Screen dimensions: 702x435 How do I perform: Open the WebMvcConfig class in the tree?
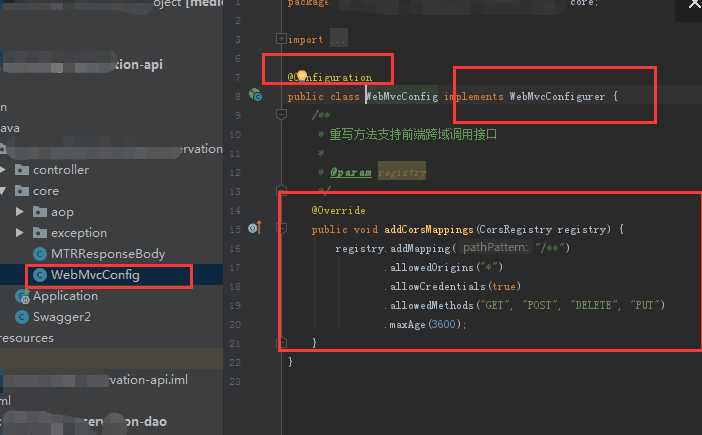tap(95, 275)
